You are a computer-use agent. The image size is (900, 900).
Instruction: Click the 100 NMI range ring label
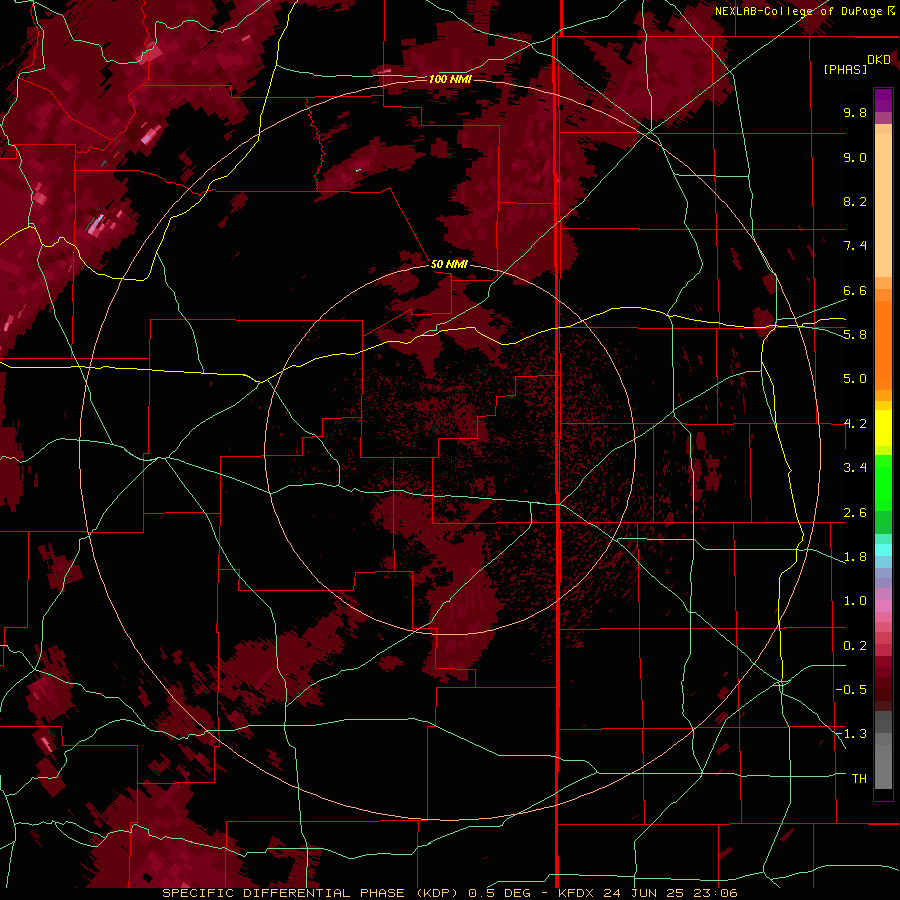point(450,79)
